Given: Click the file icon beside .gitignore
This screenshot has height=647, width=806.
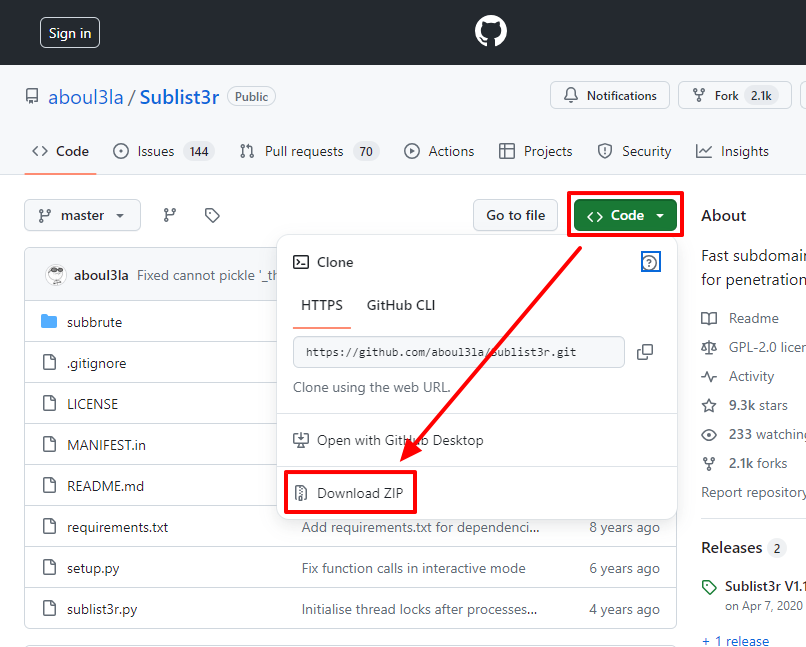Looking at the screenshot, I should [x=49, y=362].
